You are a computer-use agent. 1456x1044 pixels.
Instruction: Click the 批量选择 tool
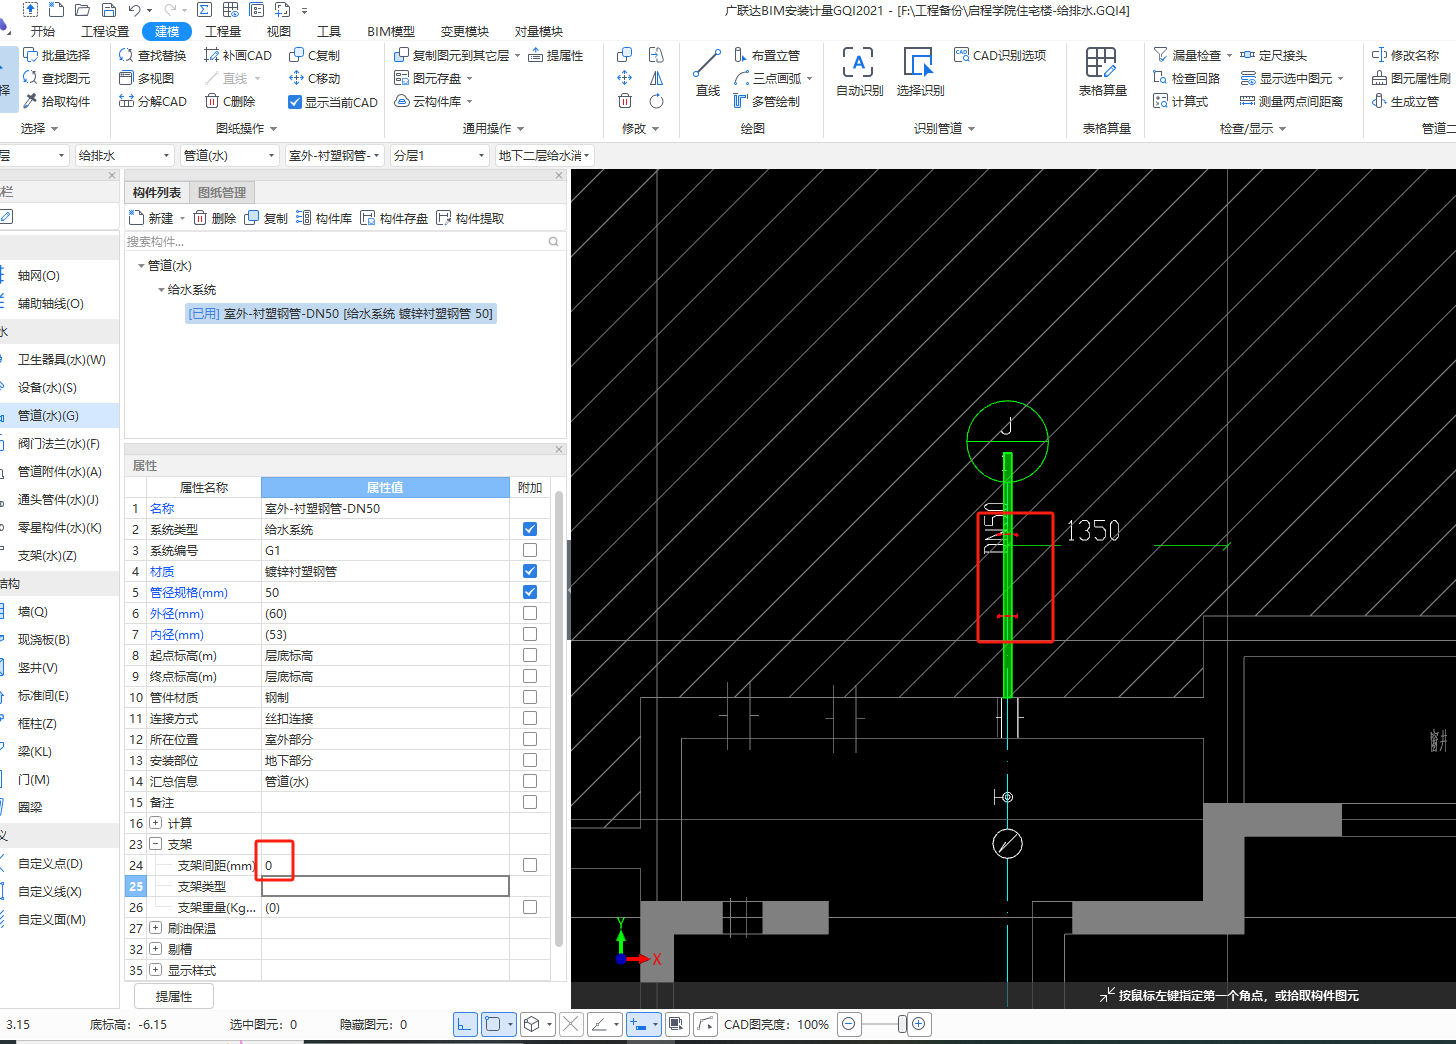coord(57,55)
